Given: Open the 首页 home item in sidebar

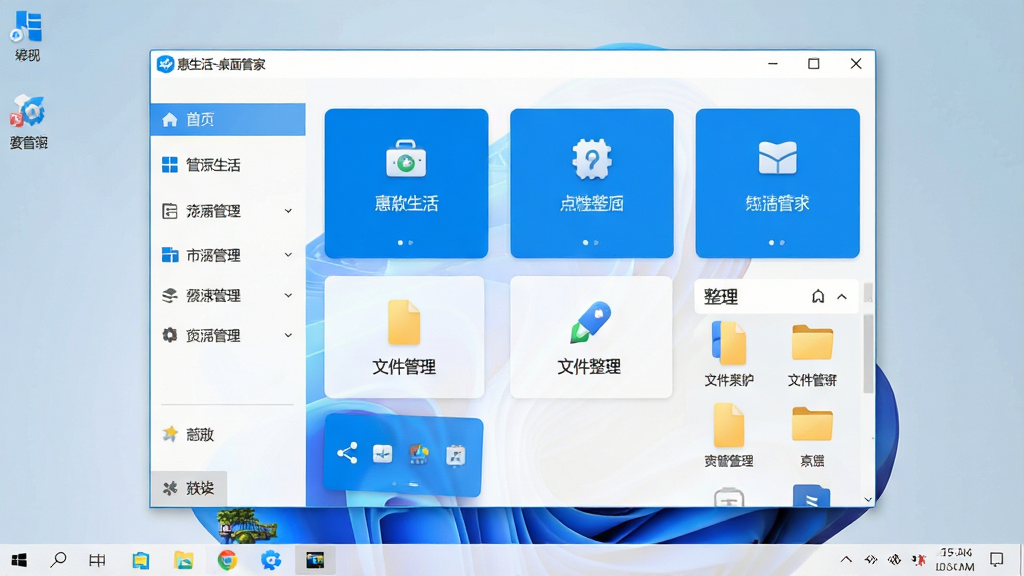Looking at the screenshot, I should (227, 120).
